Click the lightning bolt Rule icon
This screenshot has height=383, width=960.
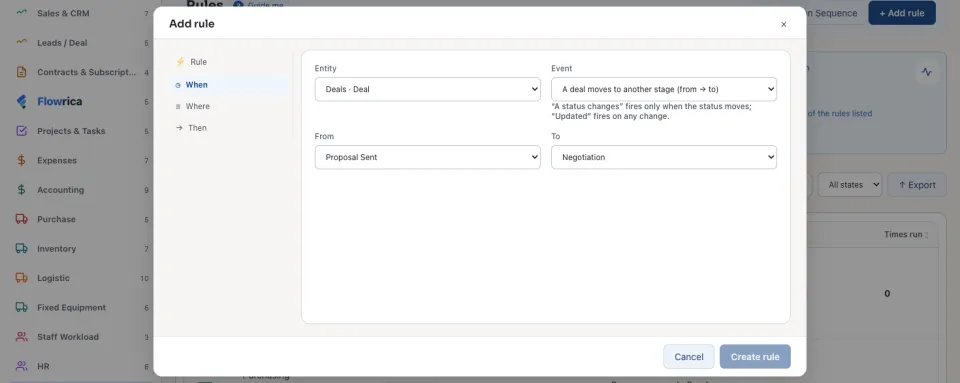click(180, 62)
